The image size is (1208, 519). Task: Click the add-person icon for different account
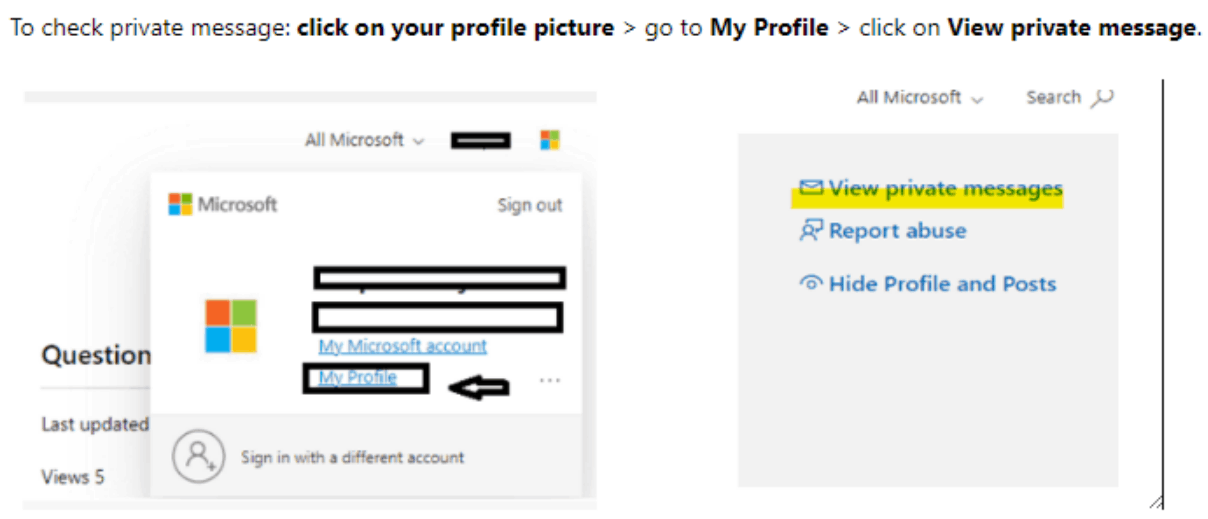pos(198,457)
